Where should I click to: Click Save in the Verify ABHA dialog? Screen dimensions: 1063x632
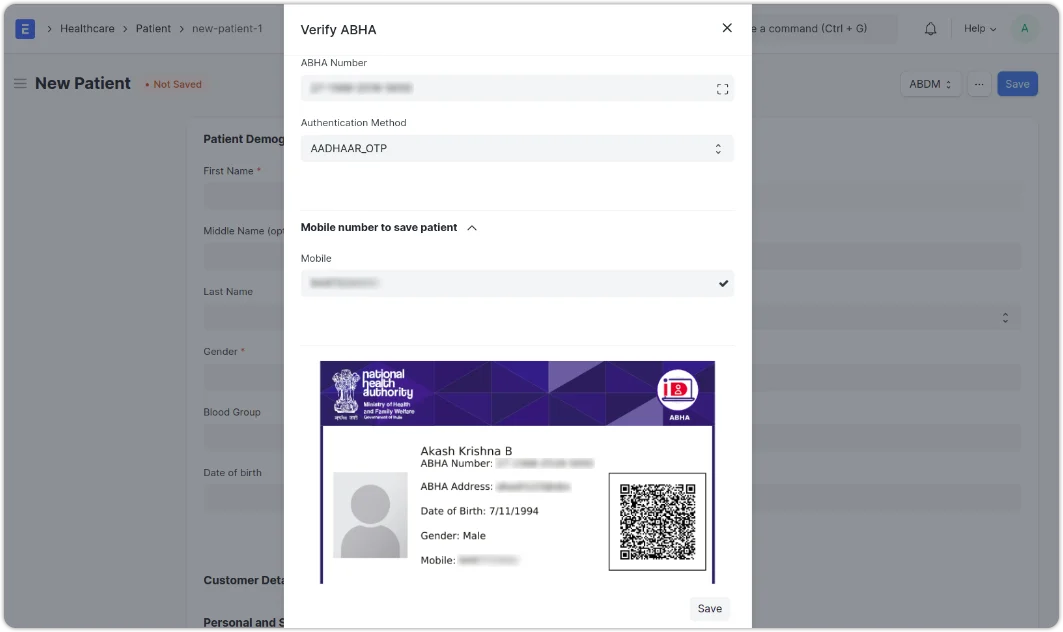709,608
